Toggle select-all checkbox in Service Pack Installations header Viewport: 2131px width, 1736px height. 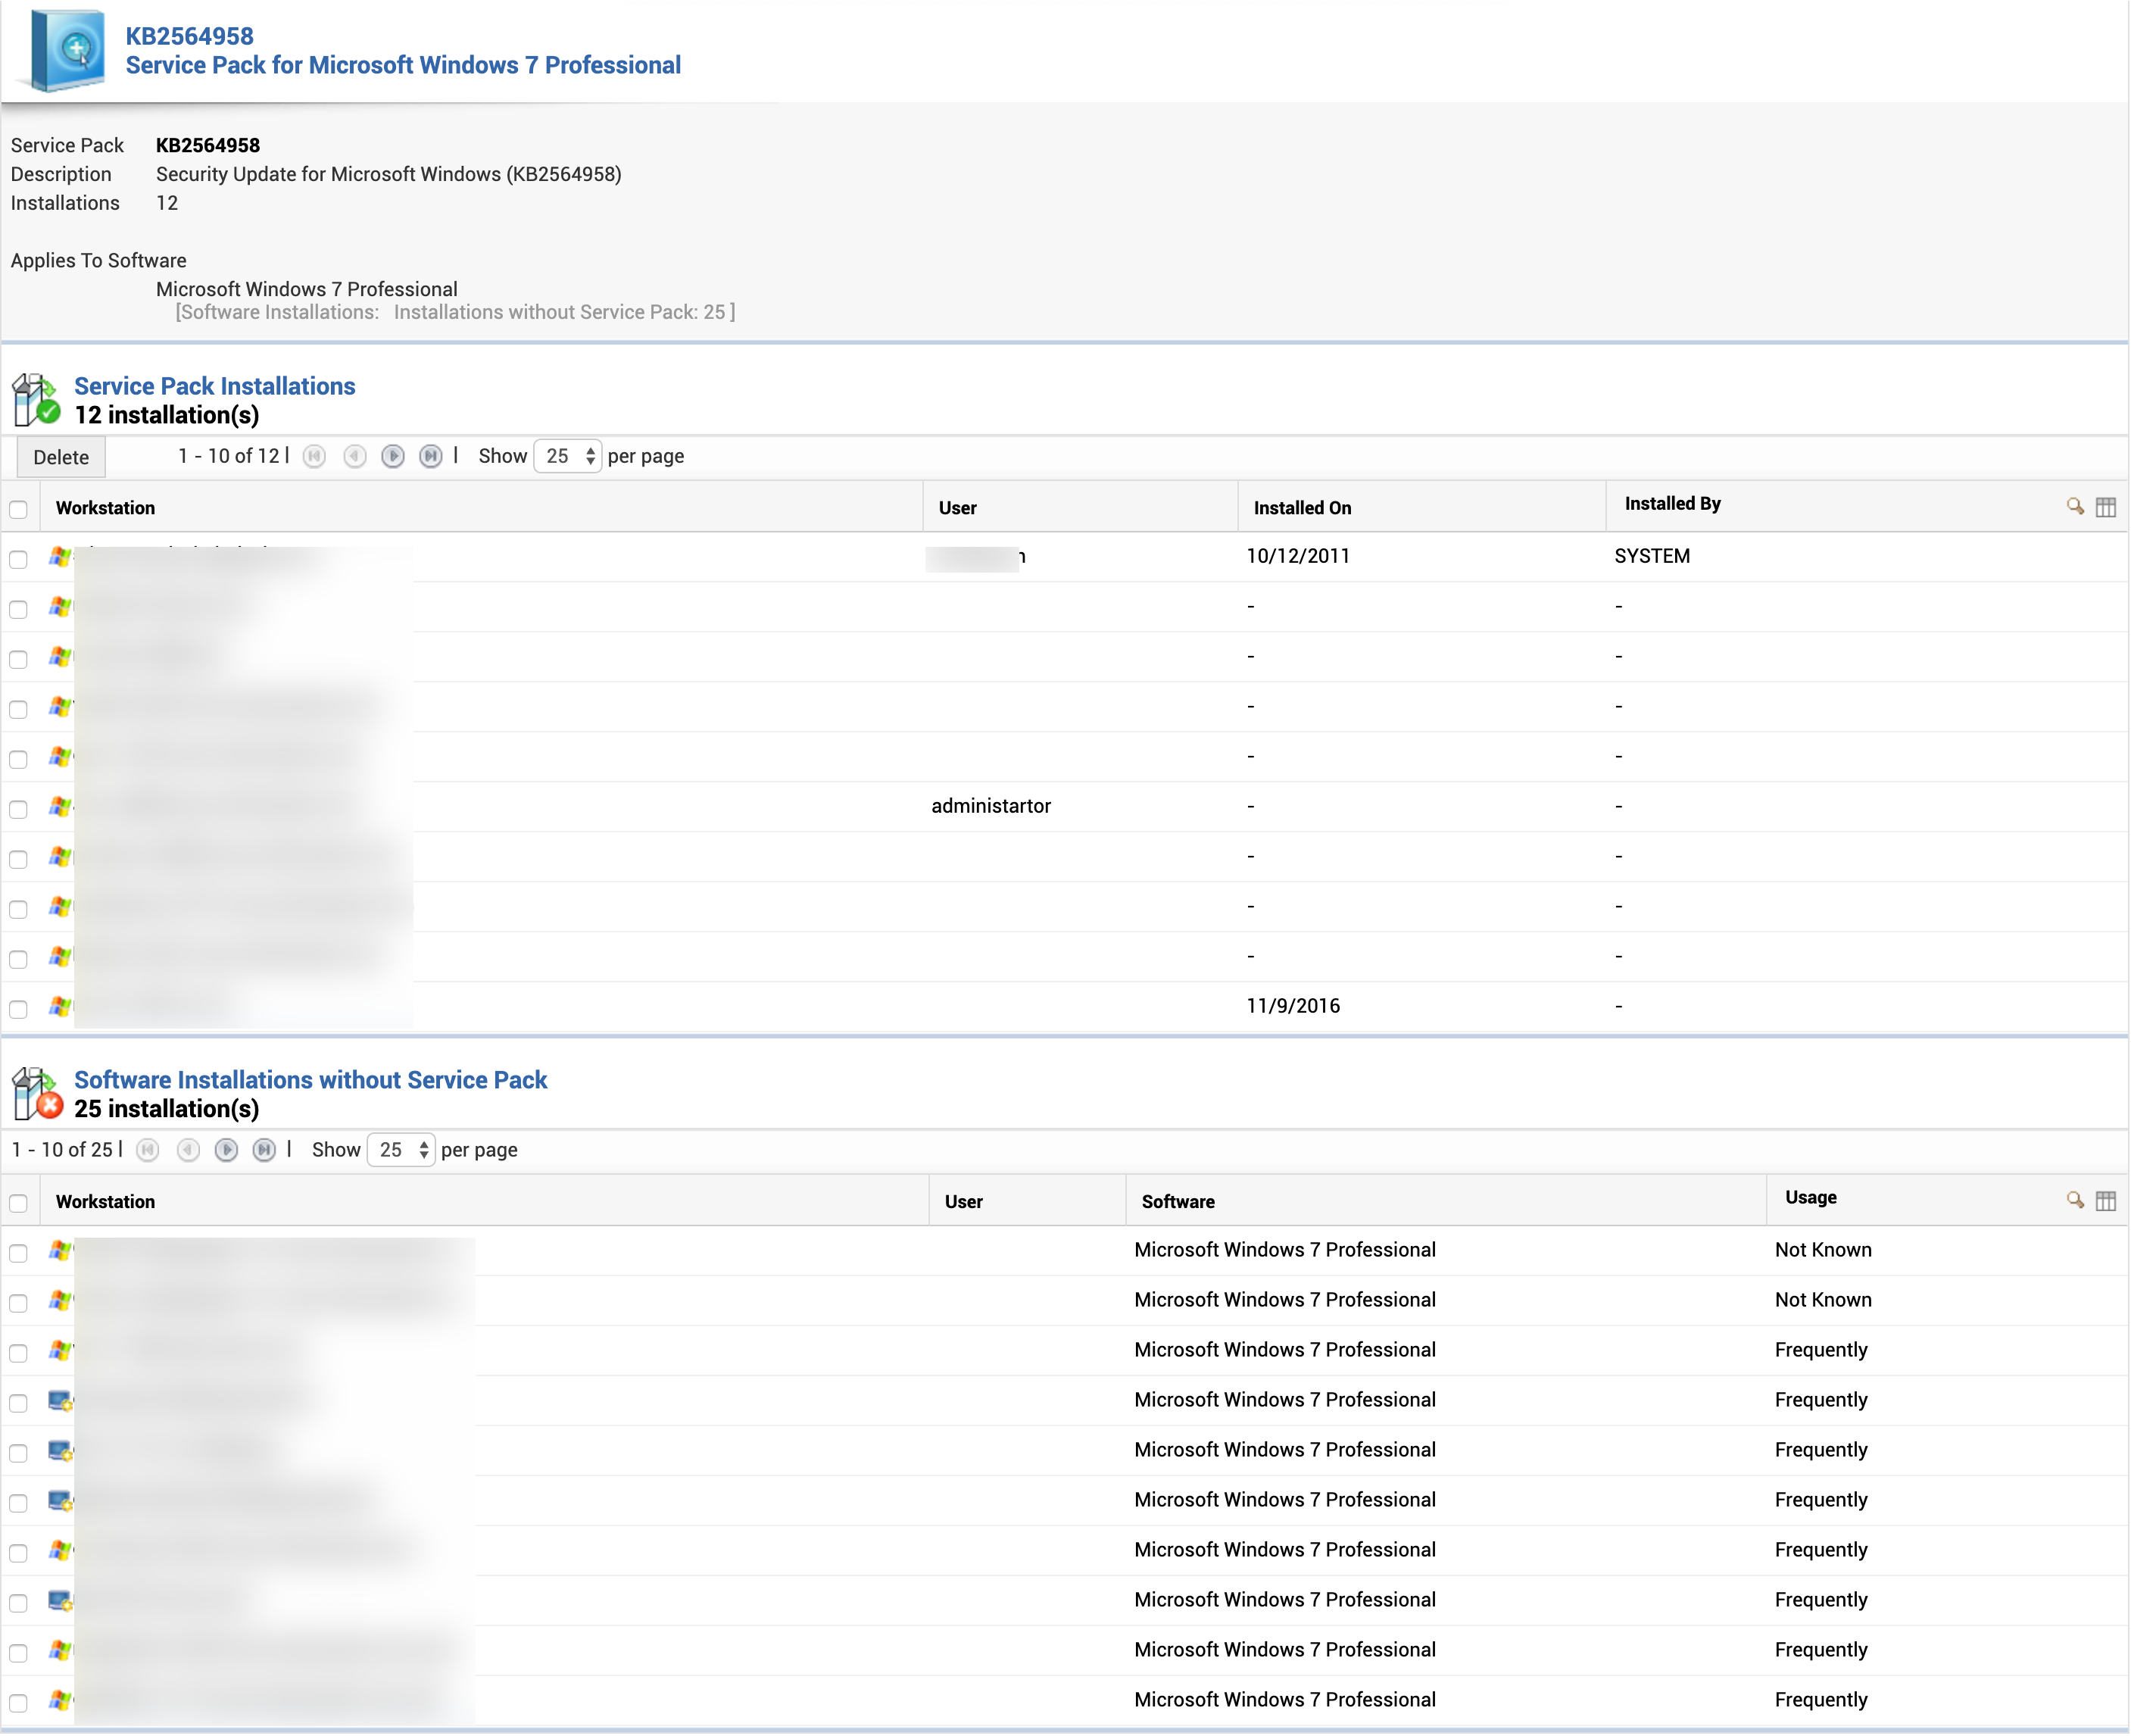pyautogui.click(x=18, y=509)
